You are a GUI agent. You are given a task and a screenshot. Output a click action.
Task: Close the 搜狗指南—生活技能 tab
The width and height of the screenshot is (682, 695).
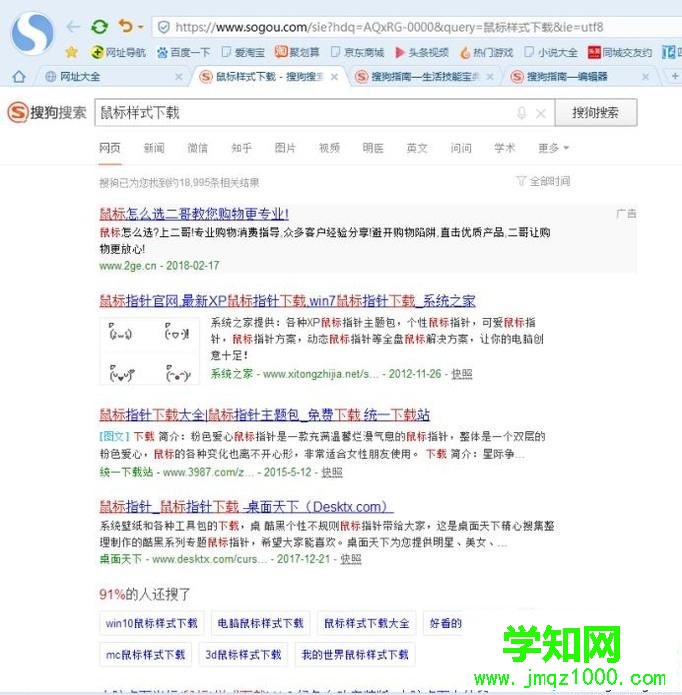pyautogui.click(x=490, y=77)
